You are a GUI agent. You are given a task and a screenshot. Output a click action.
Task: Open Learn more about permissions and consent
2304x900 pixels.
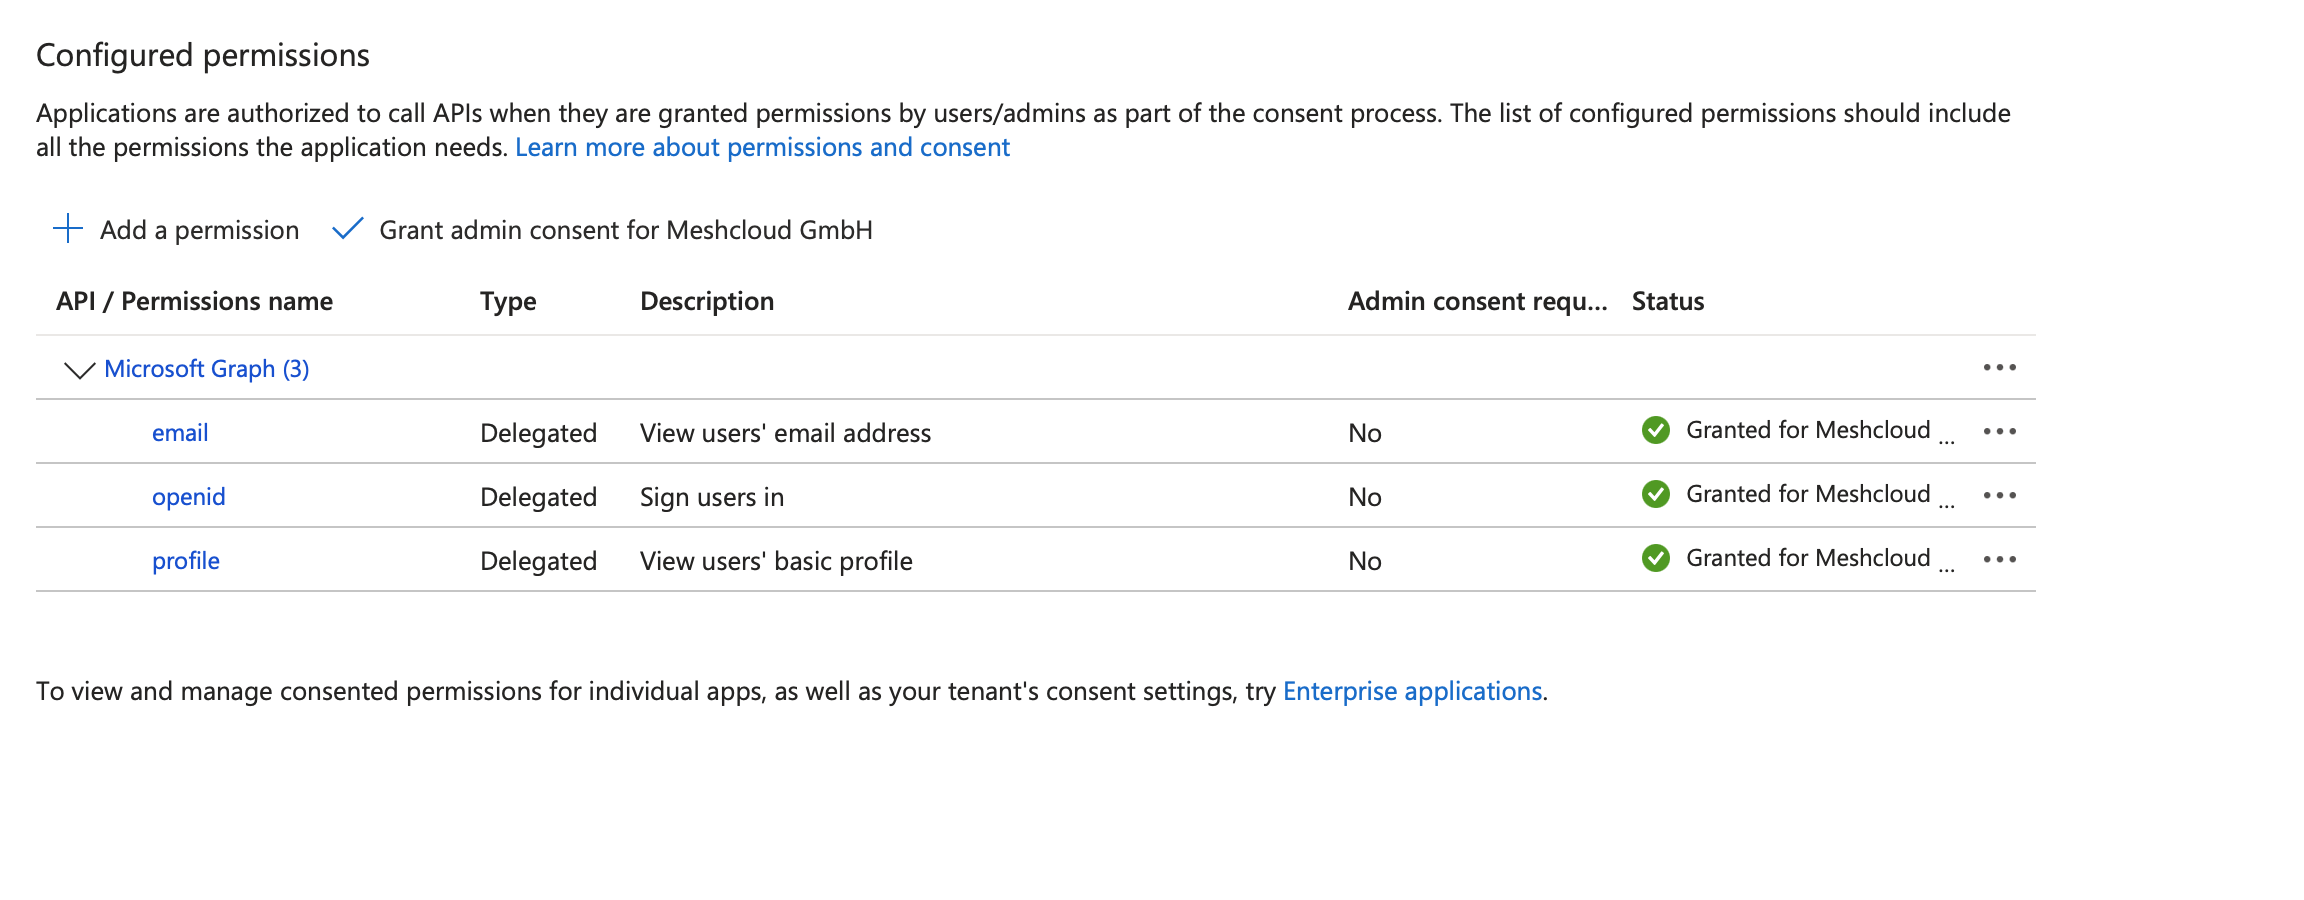(762, 147)
